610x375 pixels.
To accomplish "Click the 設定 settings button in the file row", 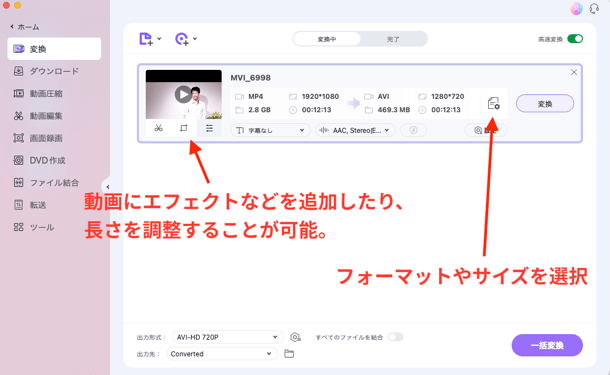I will 486,130.
